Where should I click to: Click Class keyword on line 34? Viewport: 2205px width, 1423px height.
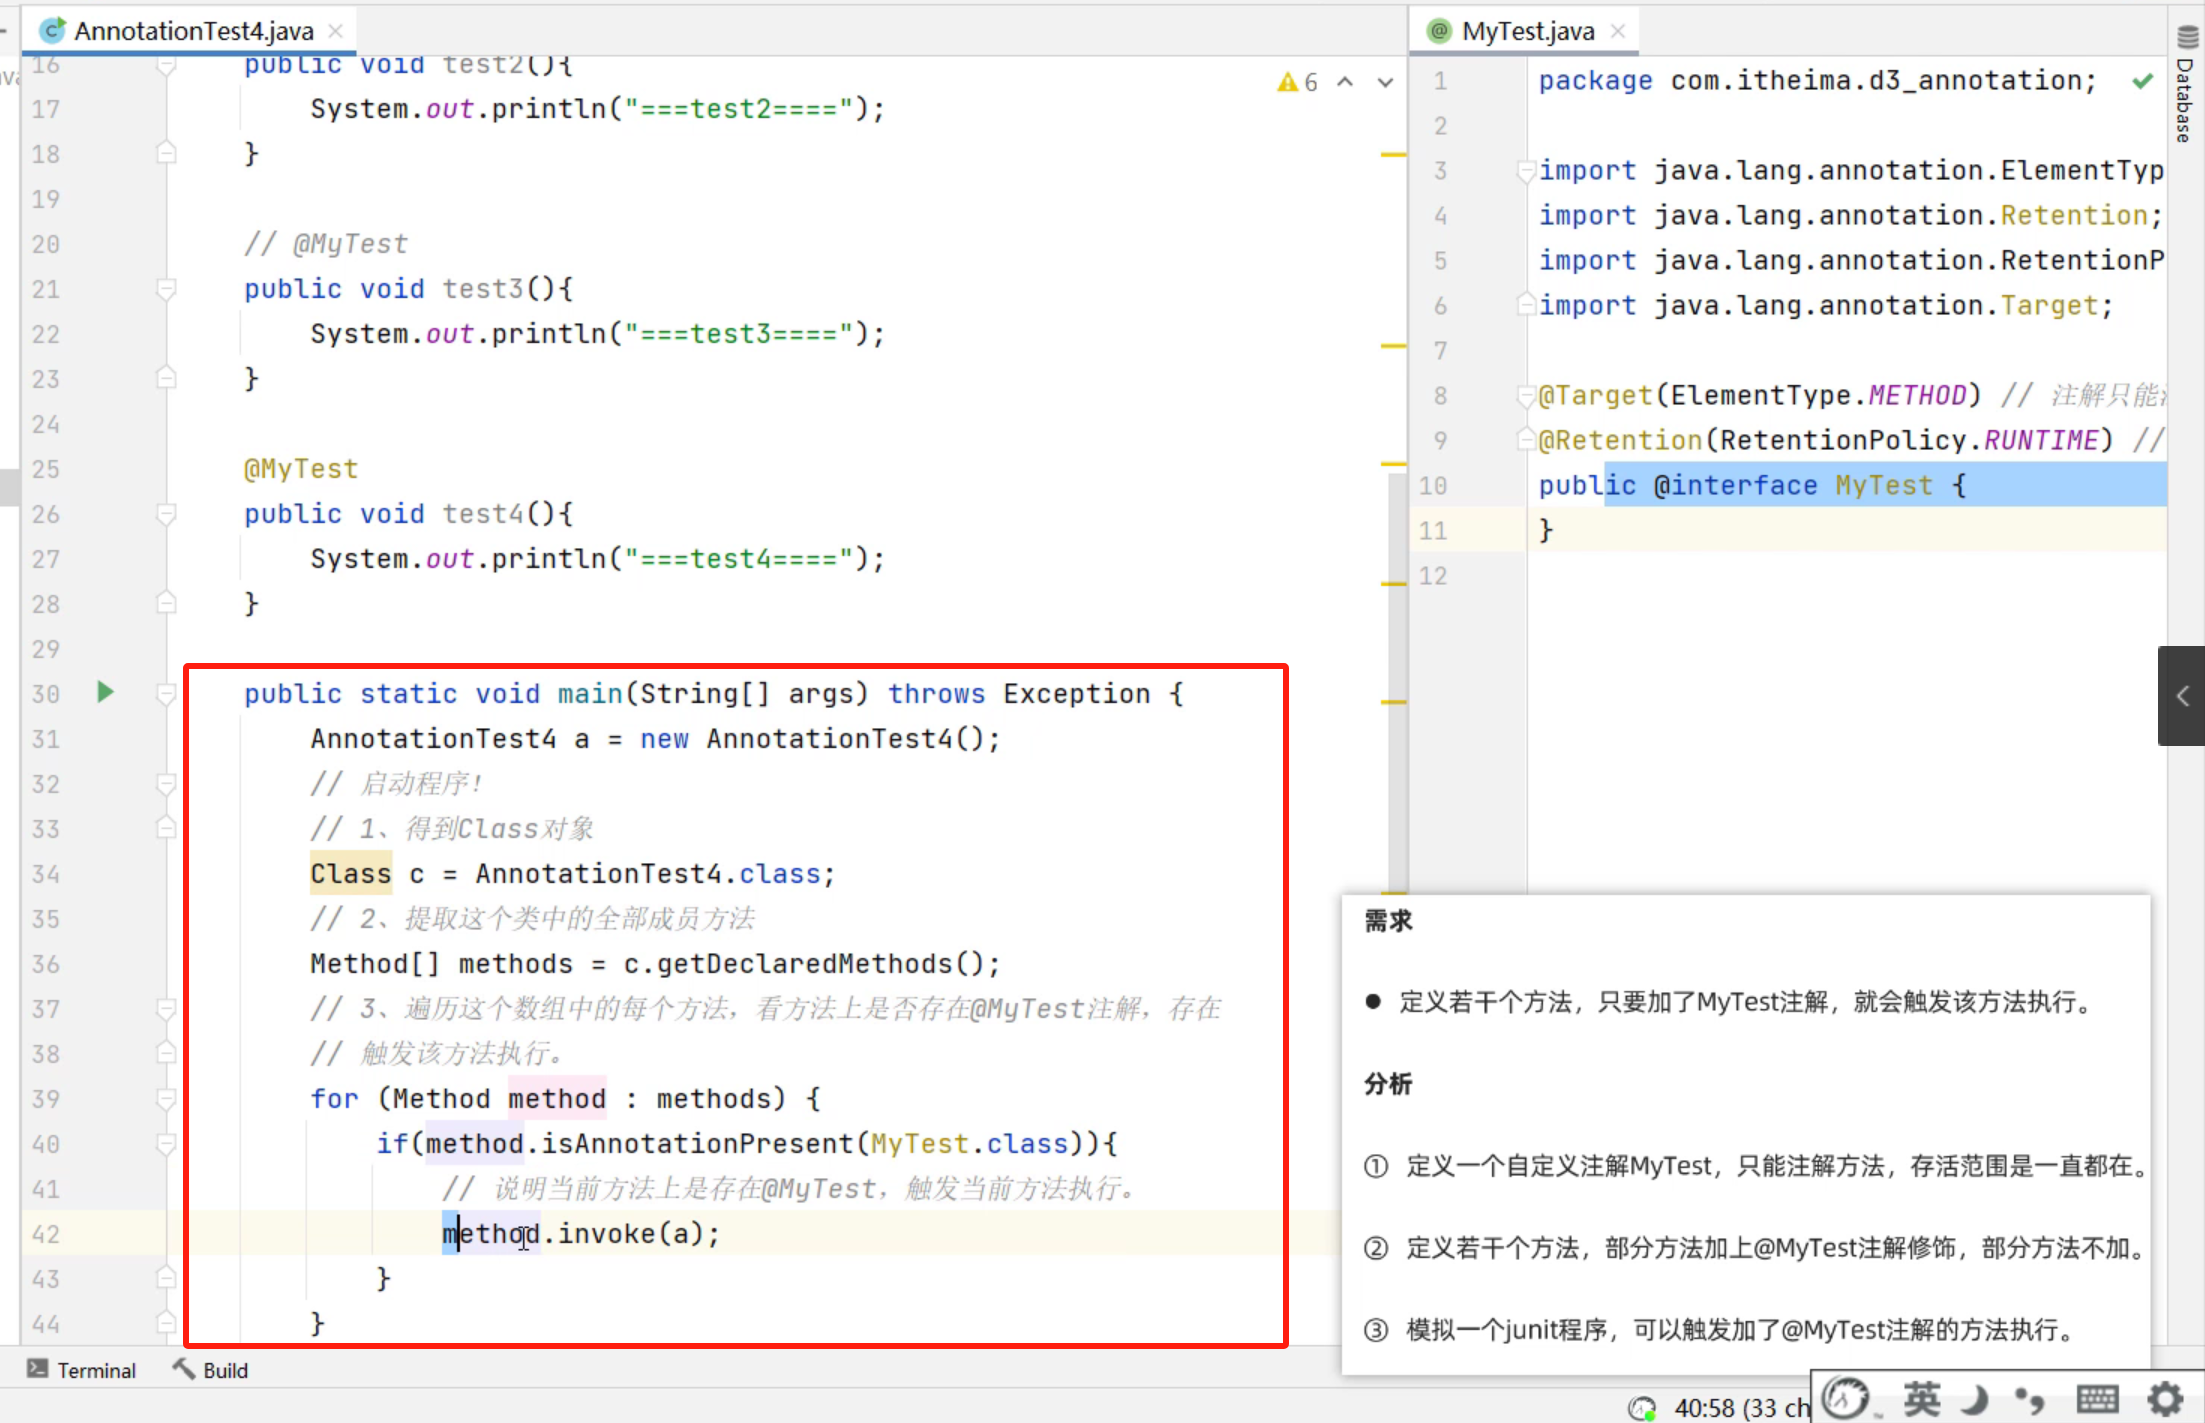[350, 873]
